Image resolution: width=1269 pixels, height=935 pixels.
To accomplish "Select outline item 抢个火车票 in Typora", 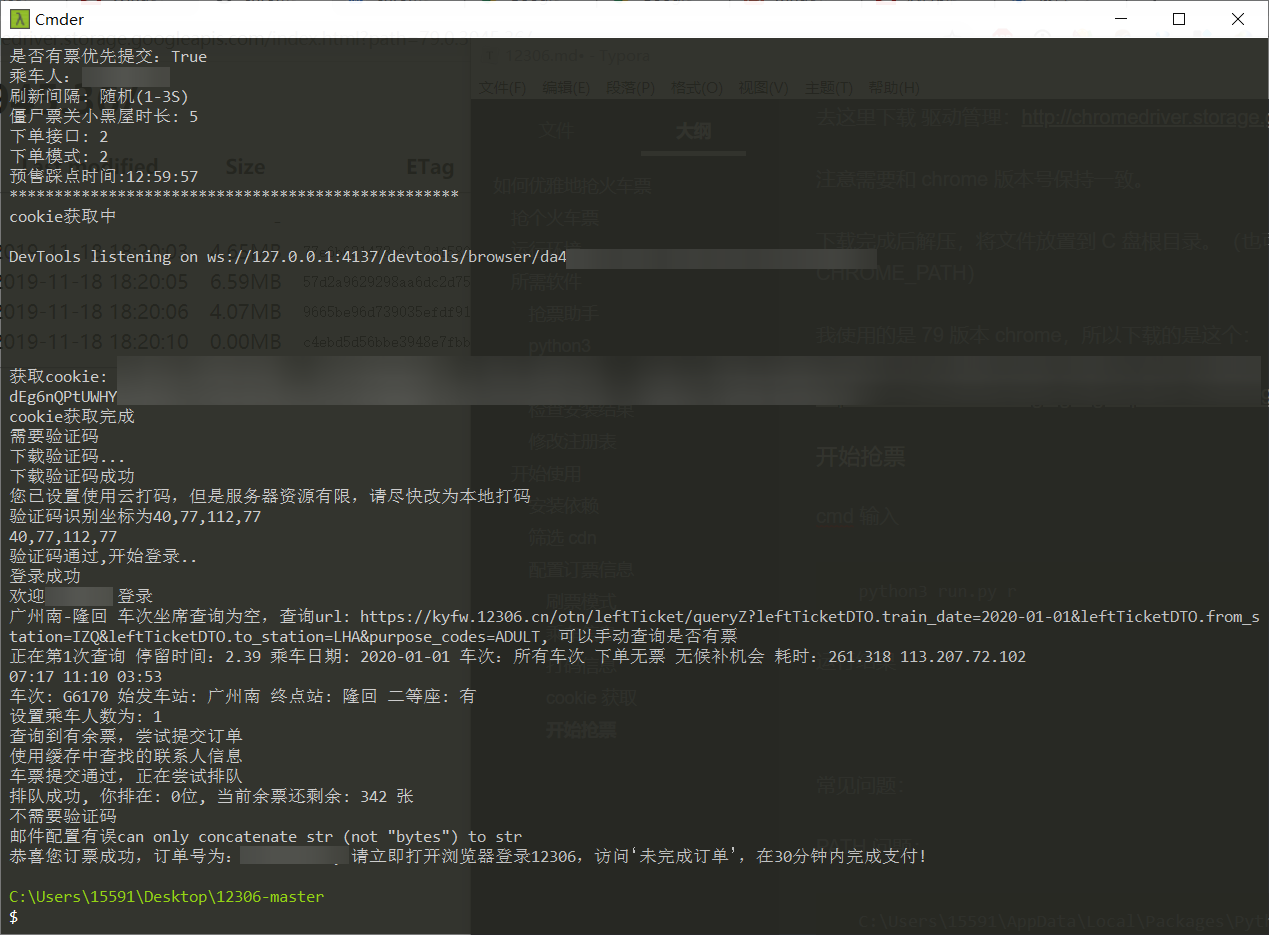I will pyautogui.click(x=555, y=218).
